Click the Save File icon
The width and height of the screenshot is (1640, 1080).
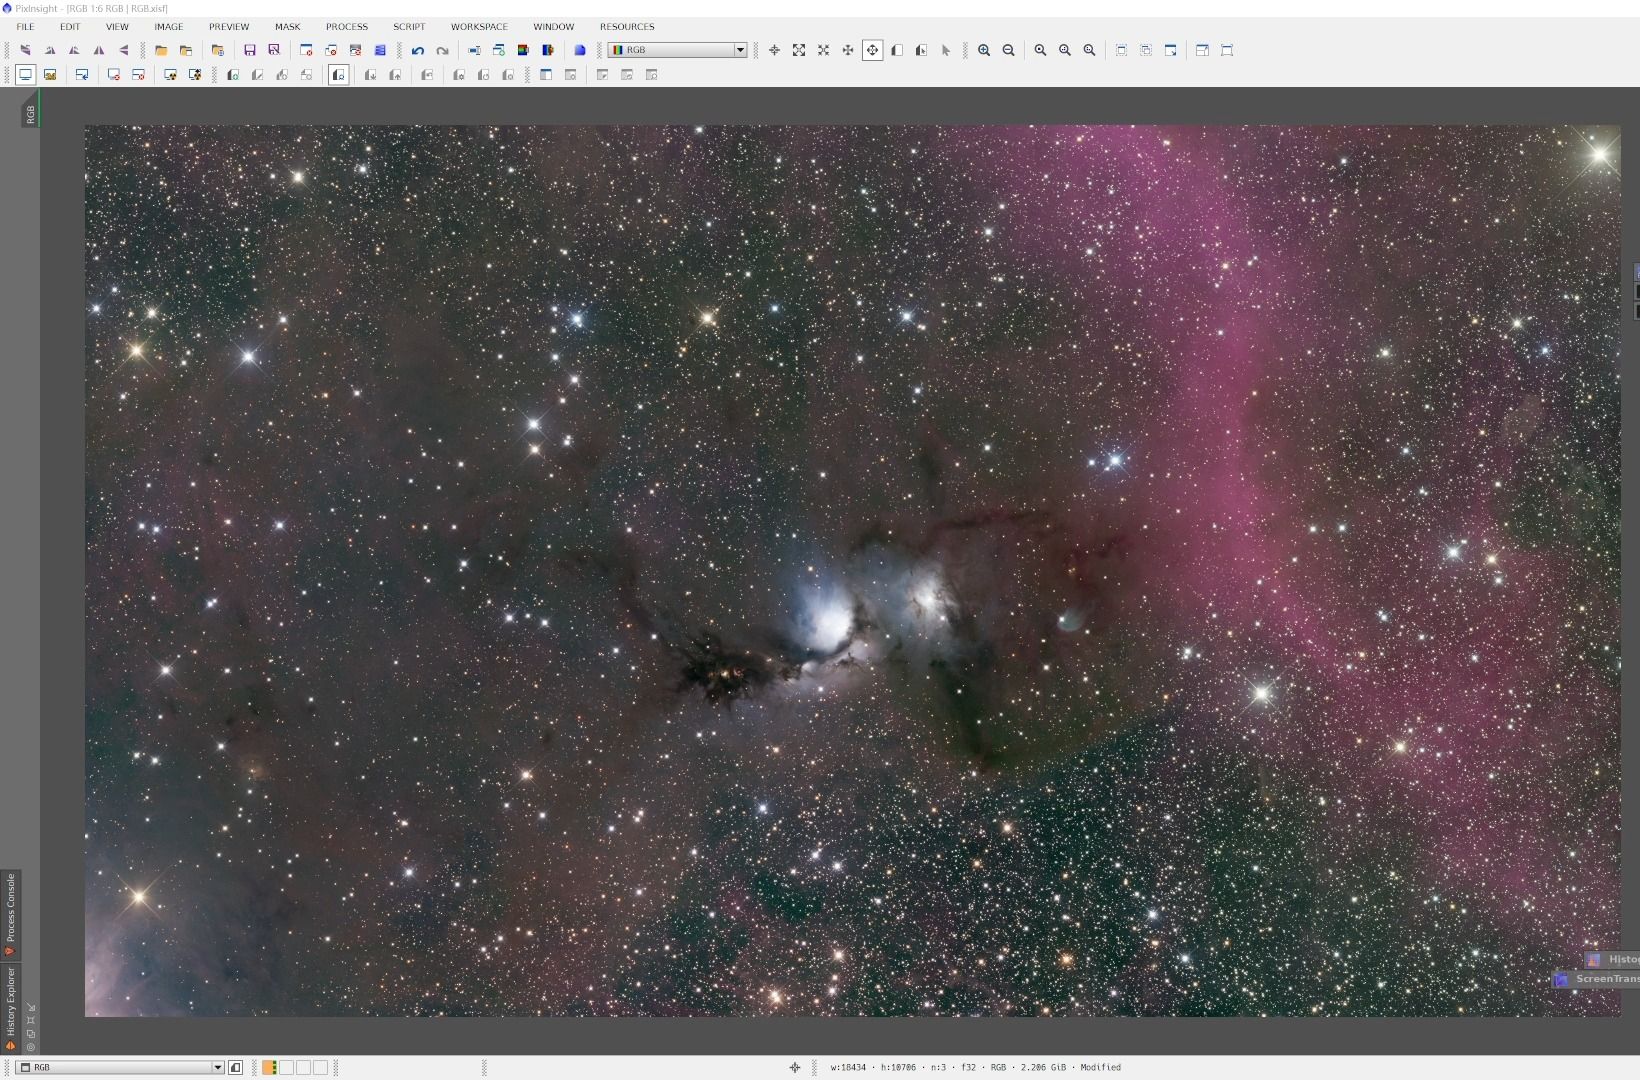point(250,50)
